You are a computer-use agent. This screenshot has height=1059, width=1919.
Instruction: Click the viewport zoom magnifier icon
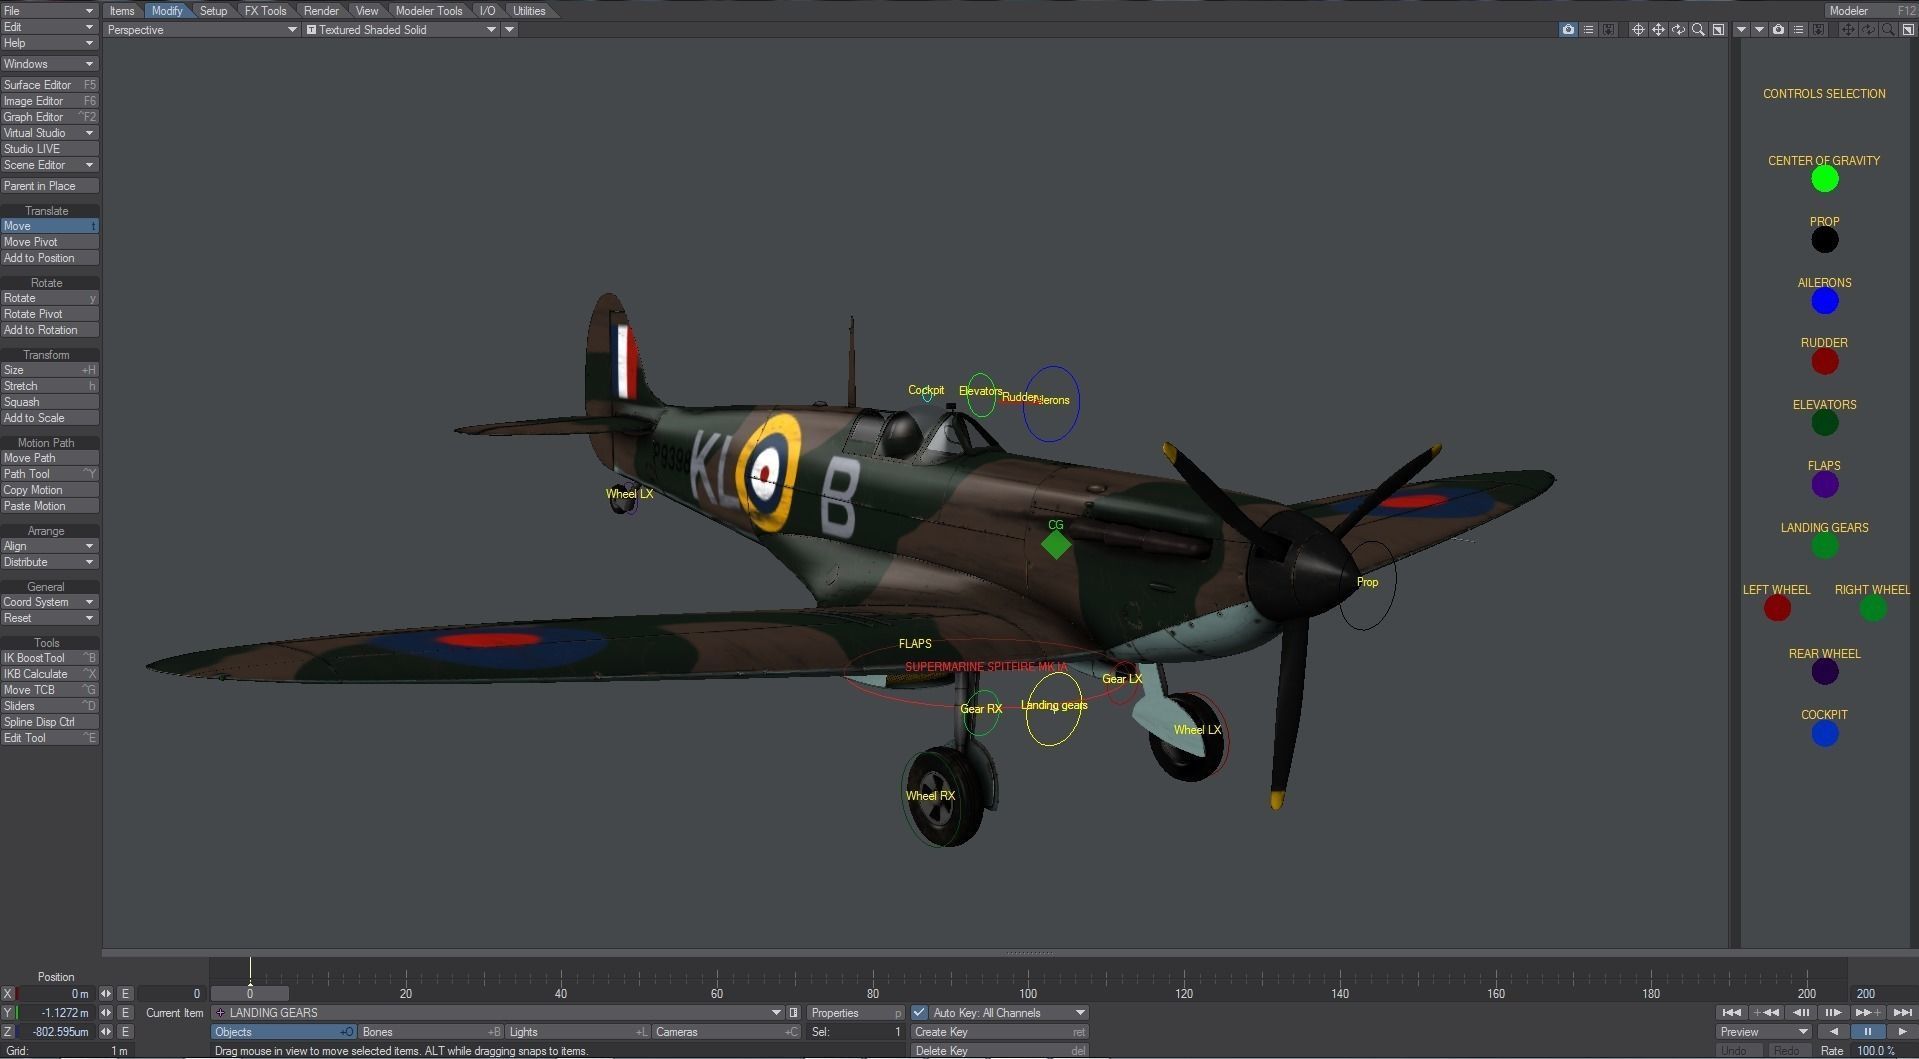click(x=1698, y=30)
